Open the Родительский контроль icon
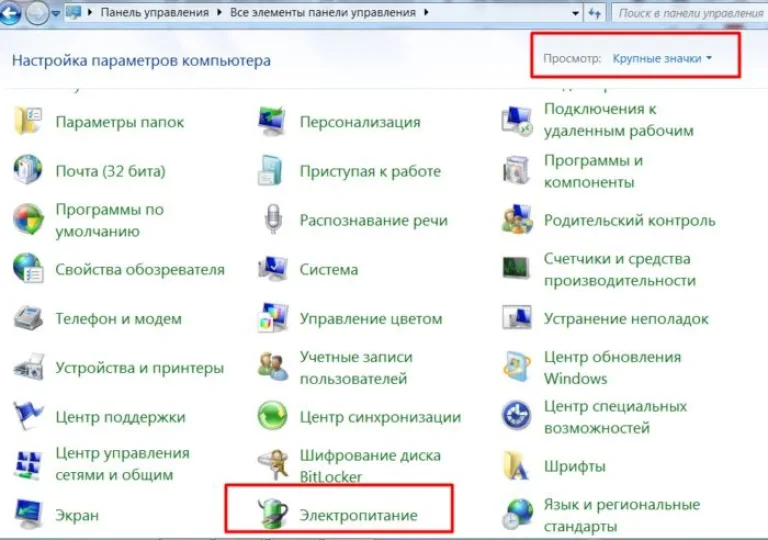 [x=517, y=220]
